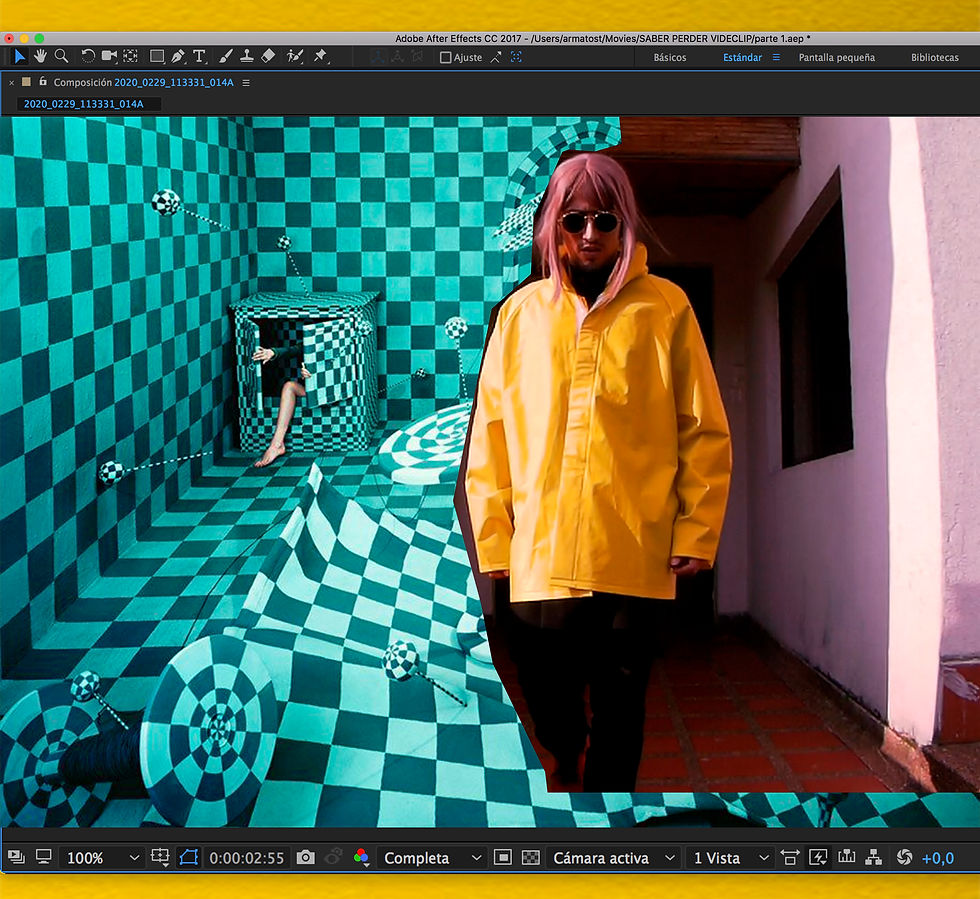
Task: Switch to the Bibliotecas workspace
Action: [934, 58]
